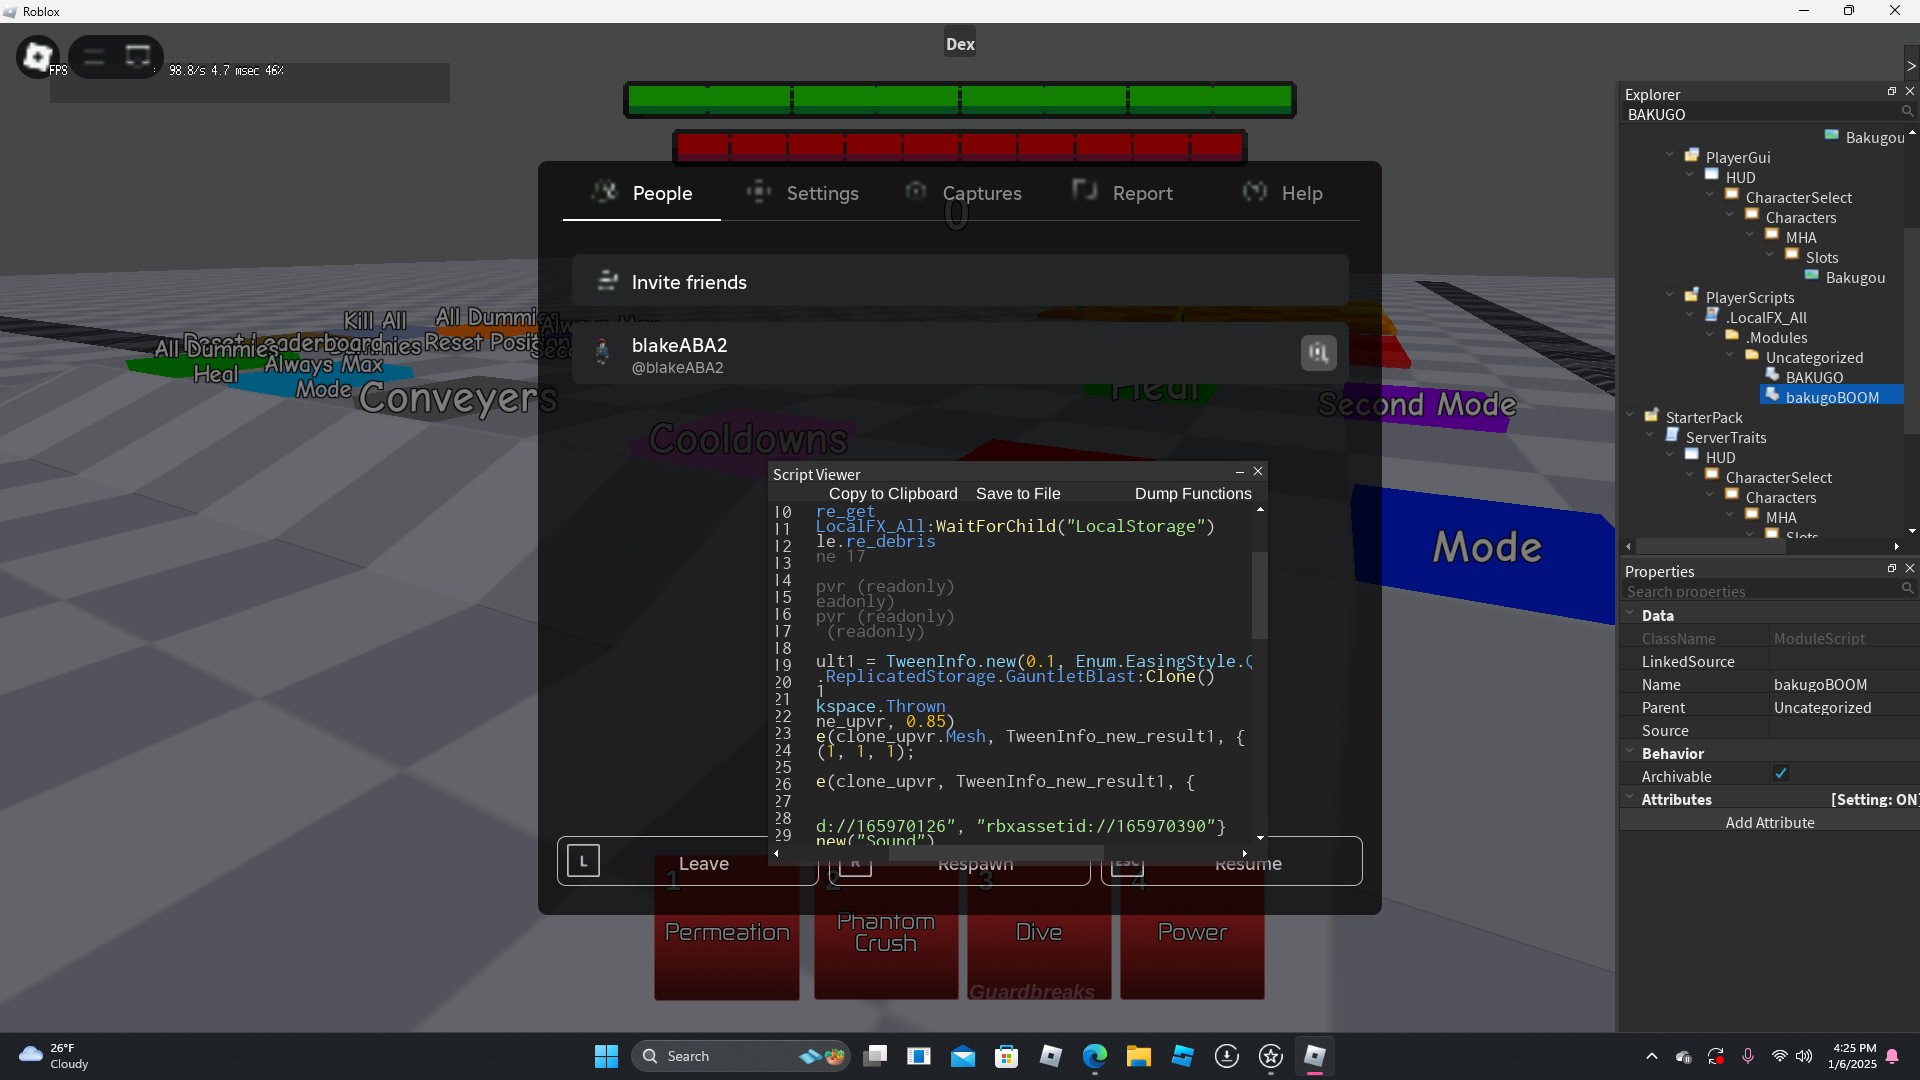Collapse the Behavior properties section
The height and width of the screenshot is (1080, 1920).
click(1630, 752)
